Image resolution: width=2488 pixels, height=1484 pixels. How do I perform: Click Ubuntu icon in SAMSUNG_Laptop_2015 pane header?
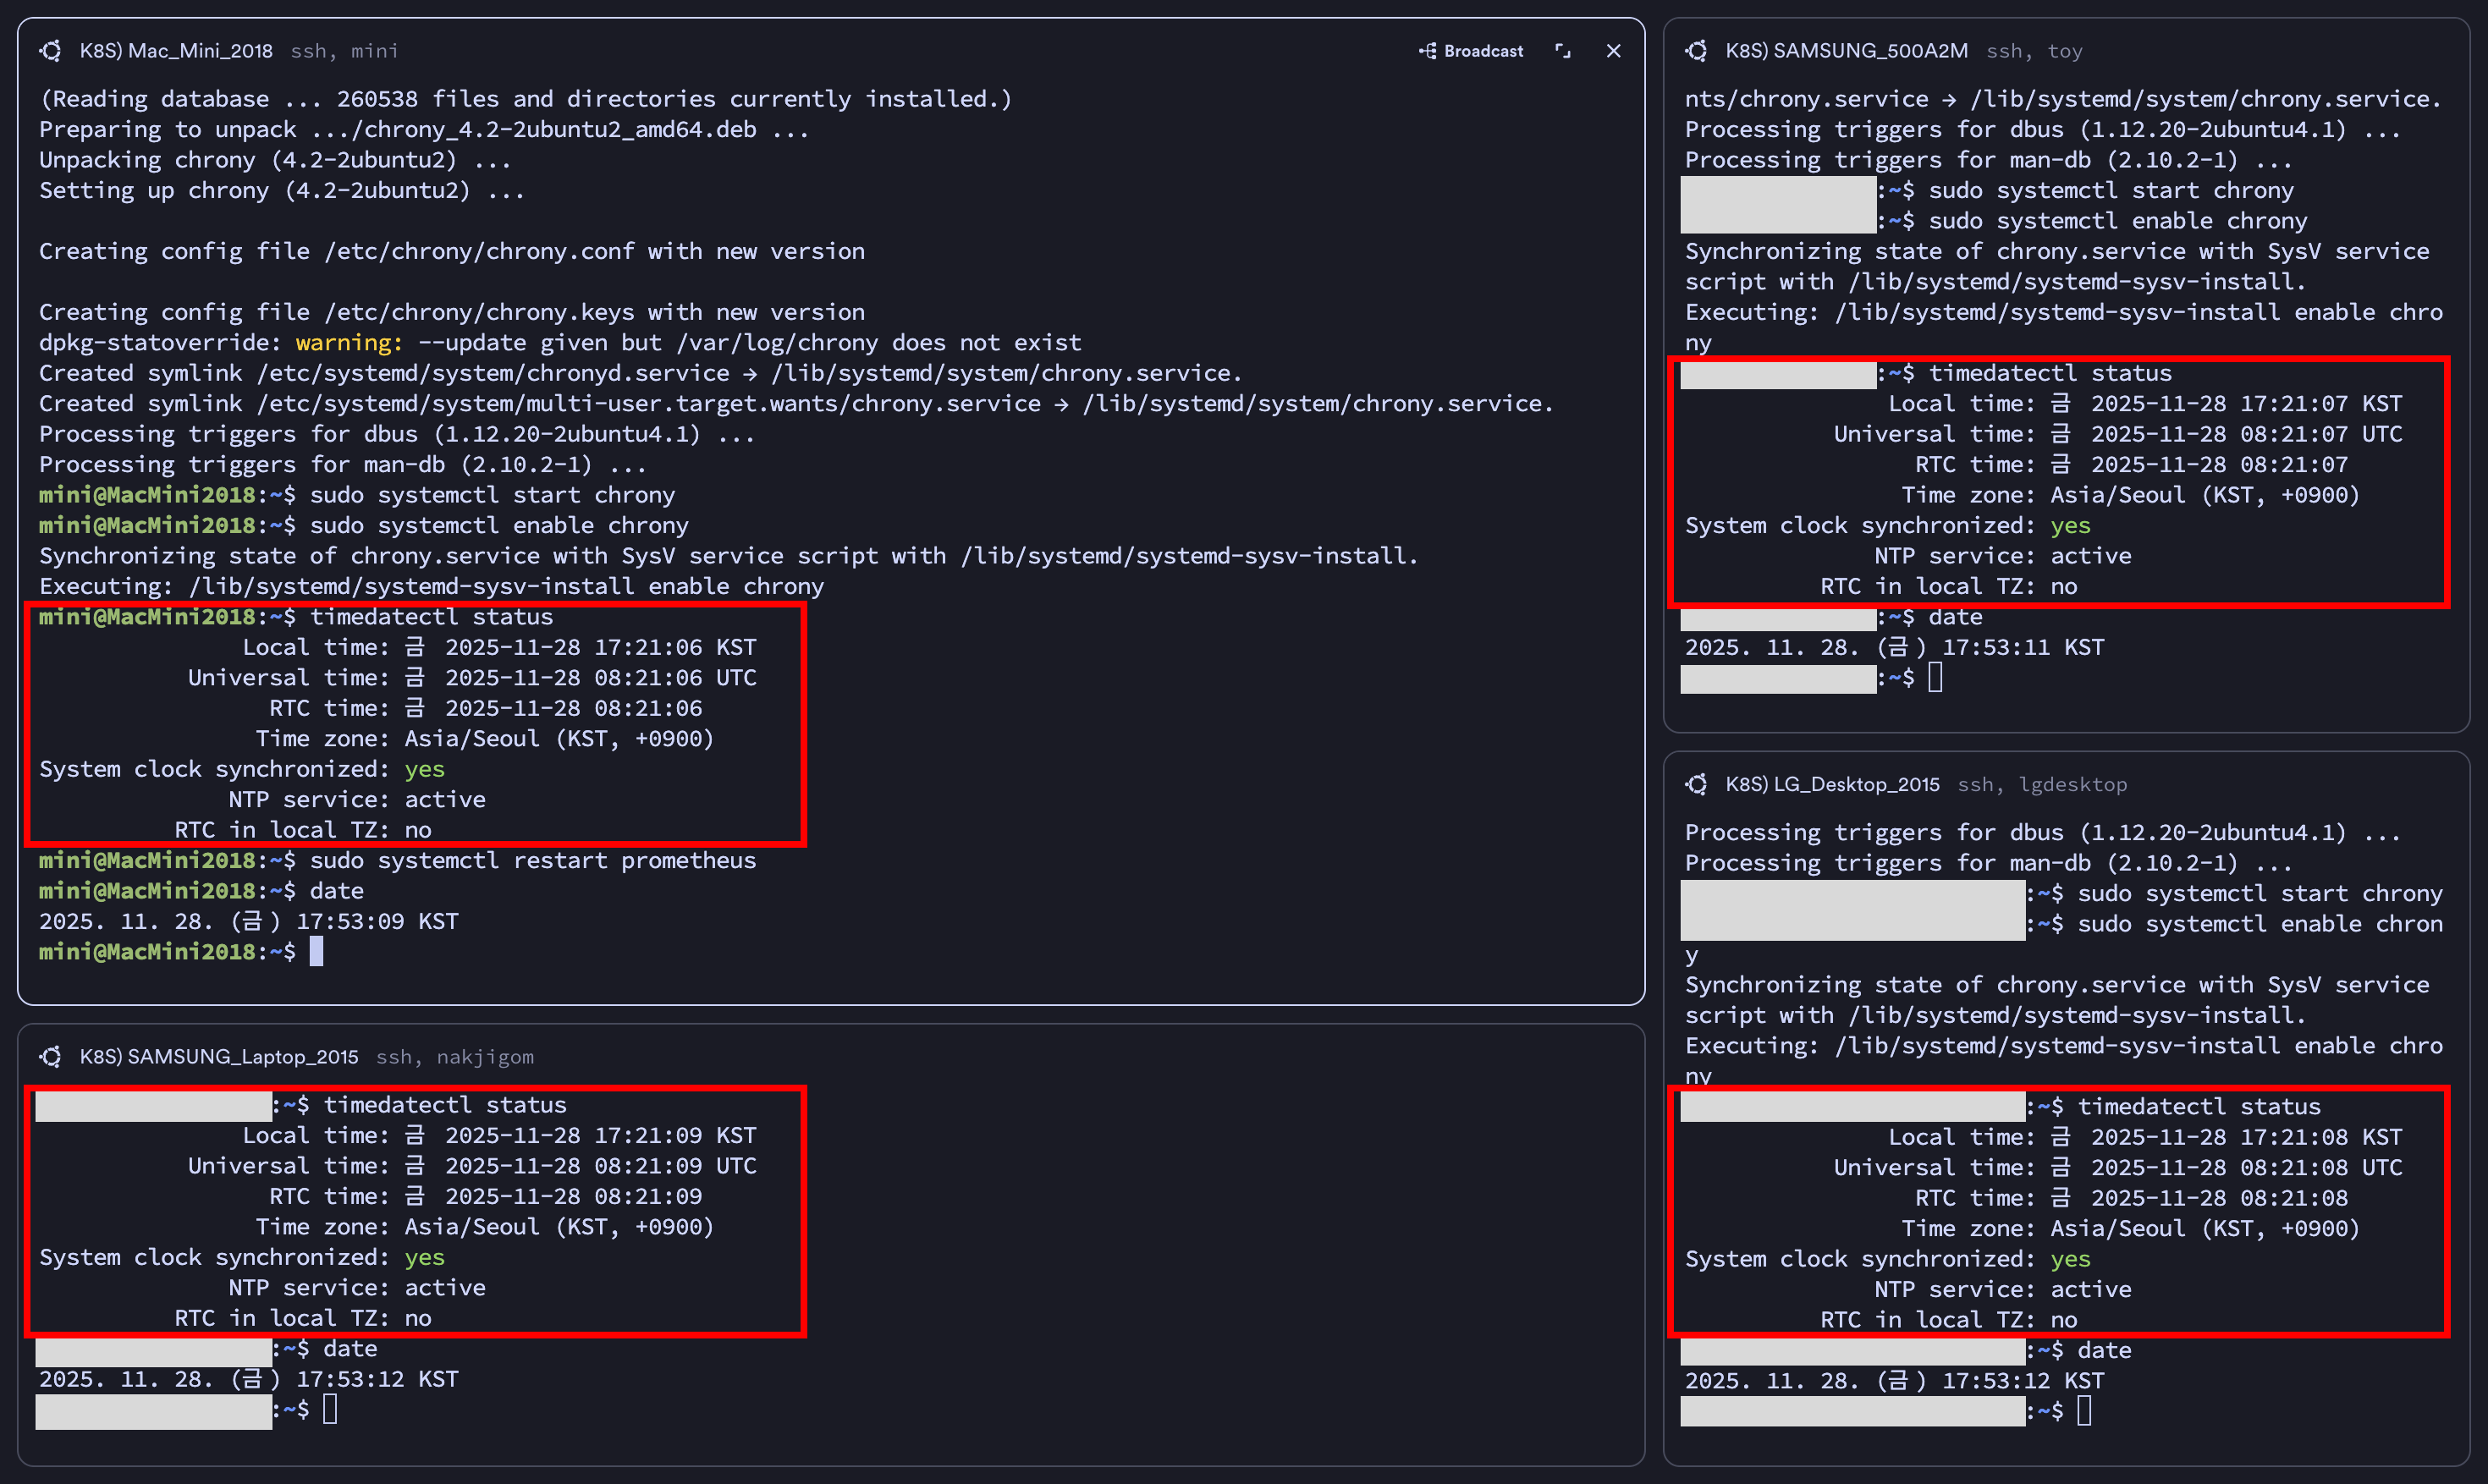51,1057
